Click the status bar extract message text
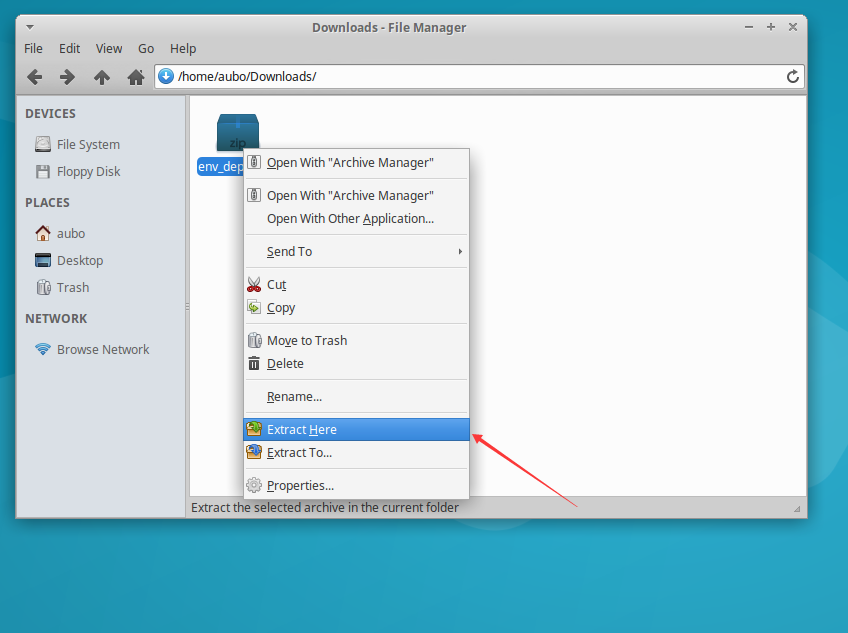Image resolution: width=848 pixels, height=633 pixels. pos(324,507)
